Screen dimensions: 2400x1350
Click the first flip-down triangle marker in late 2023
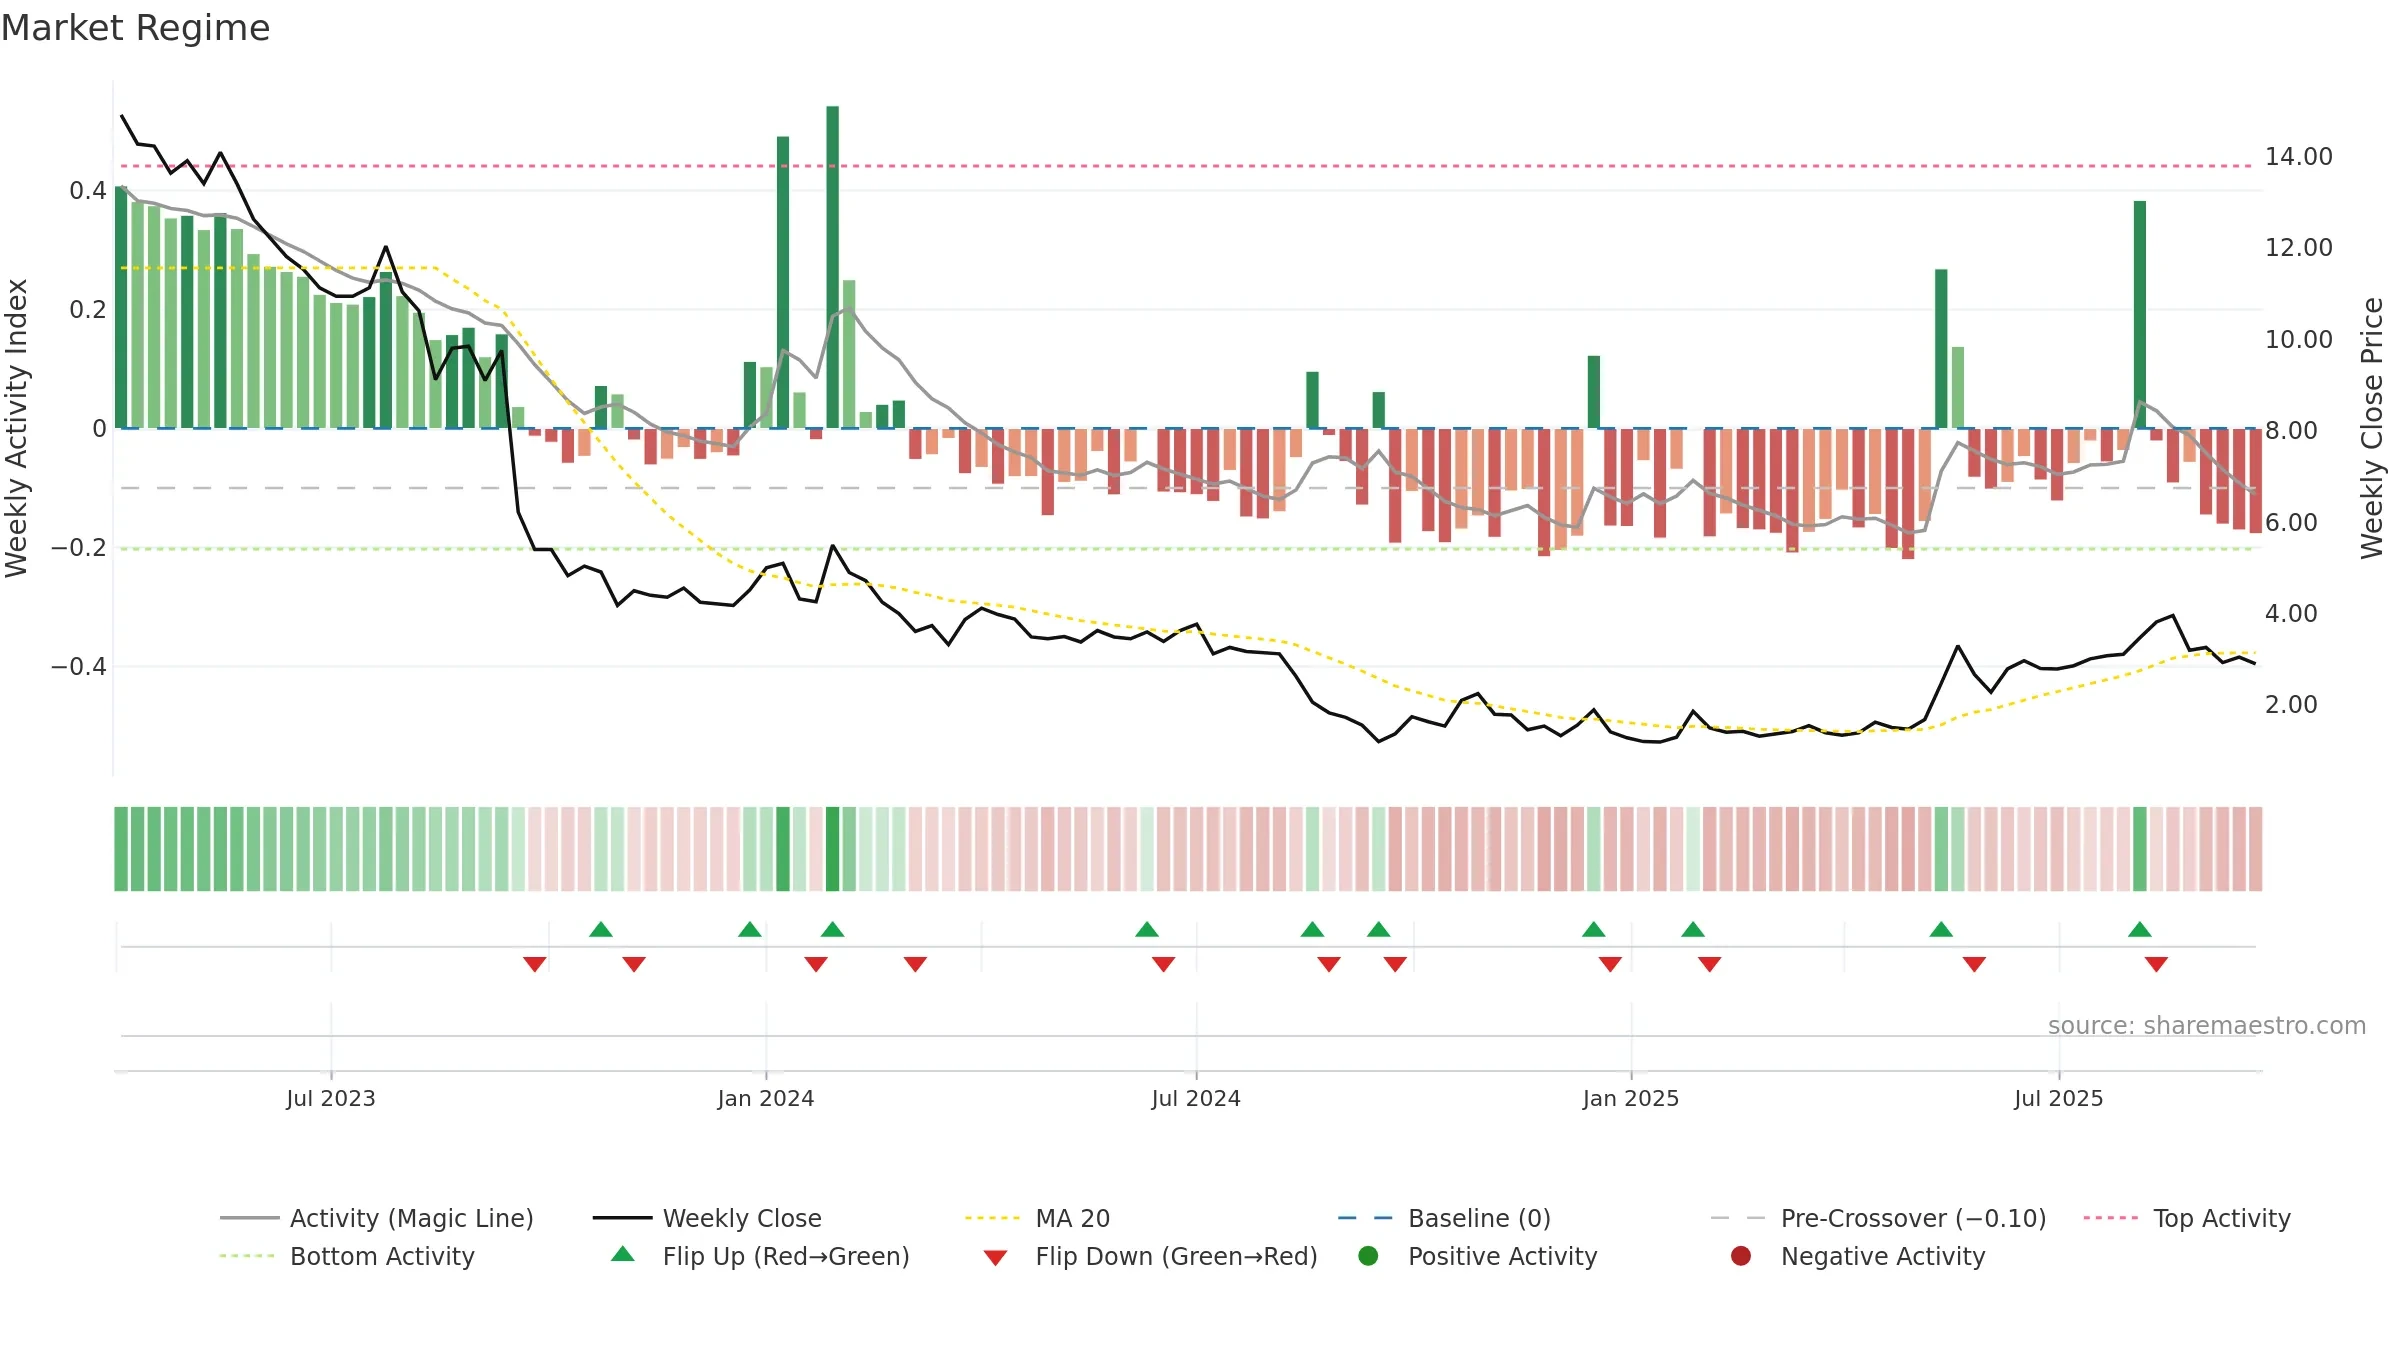pos(535,964)
